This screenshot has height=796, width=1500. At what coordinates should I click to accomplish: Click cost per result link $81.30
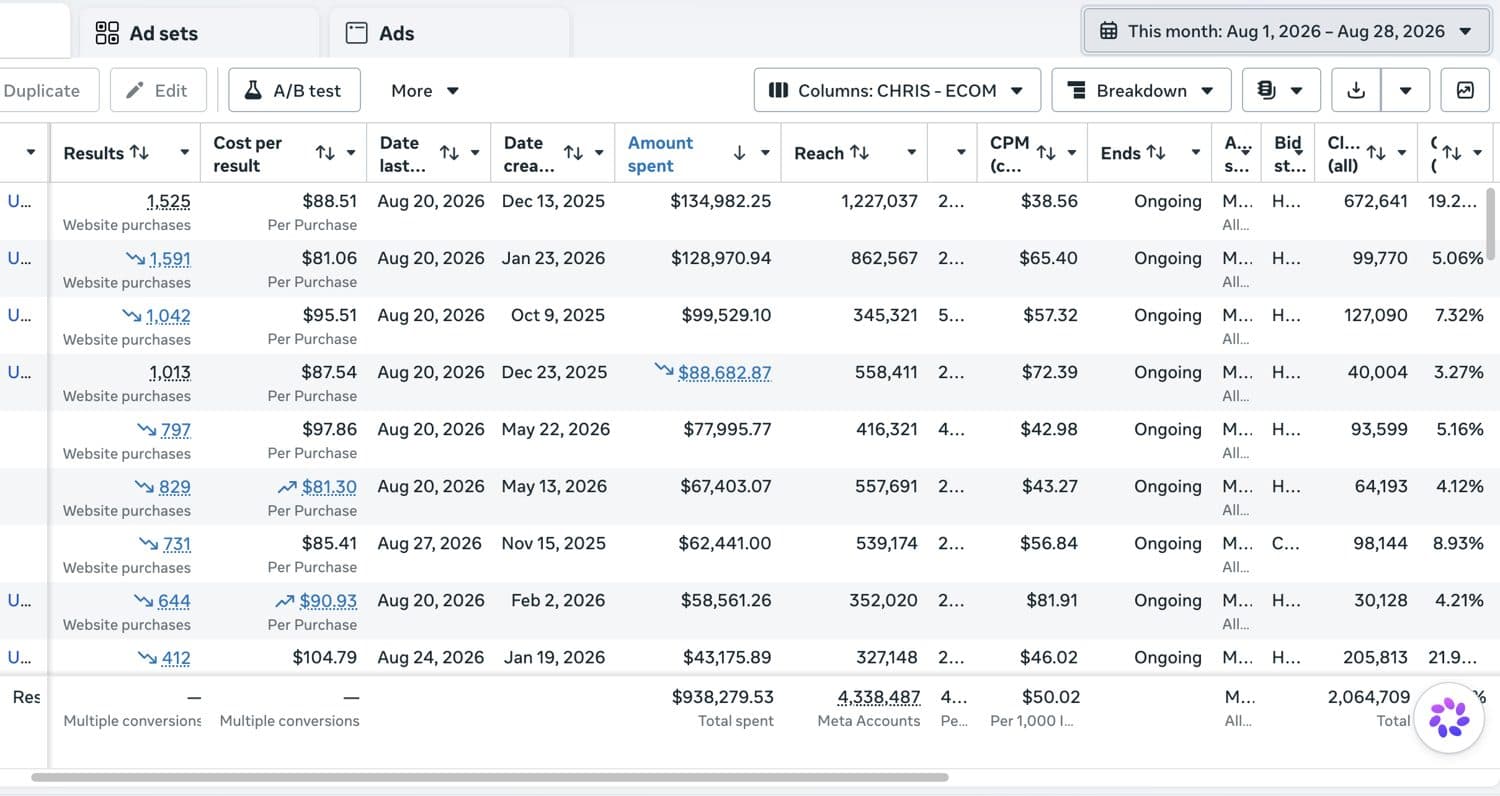328,487
